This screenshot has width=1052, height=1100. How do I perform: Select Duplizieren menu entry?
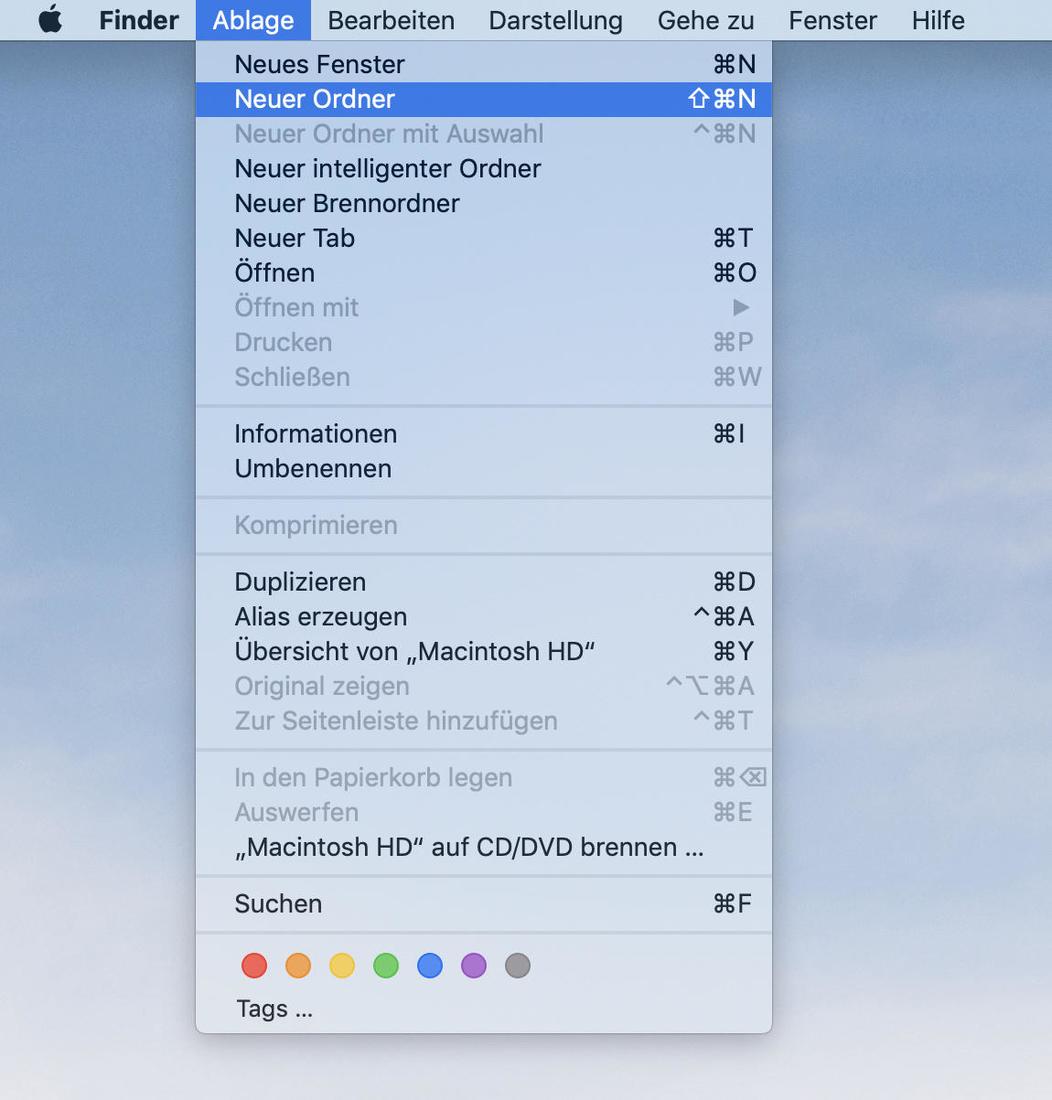coord(484,582)
